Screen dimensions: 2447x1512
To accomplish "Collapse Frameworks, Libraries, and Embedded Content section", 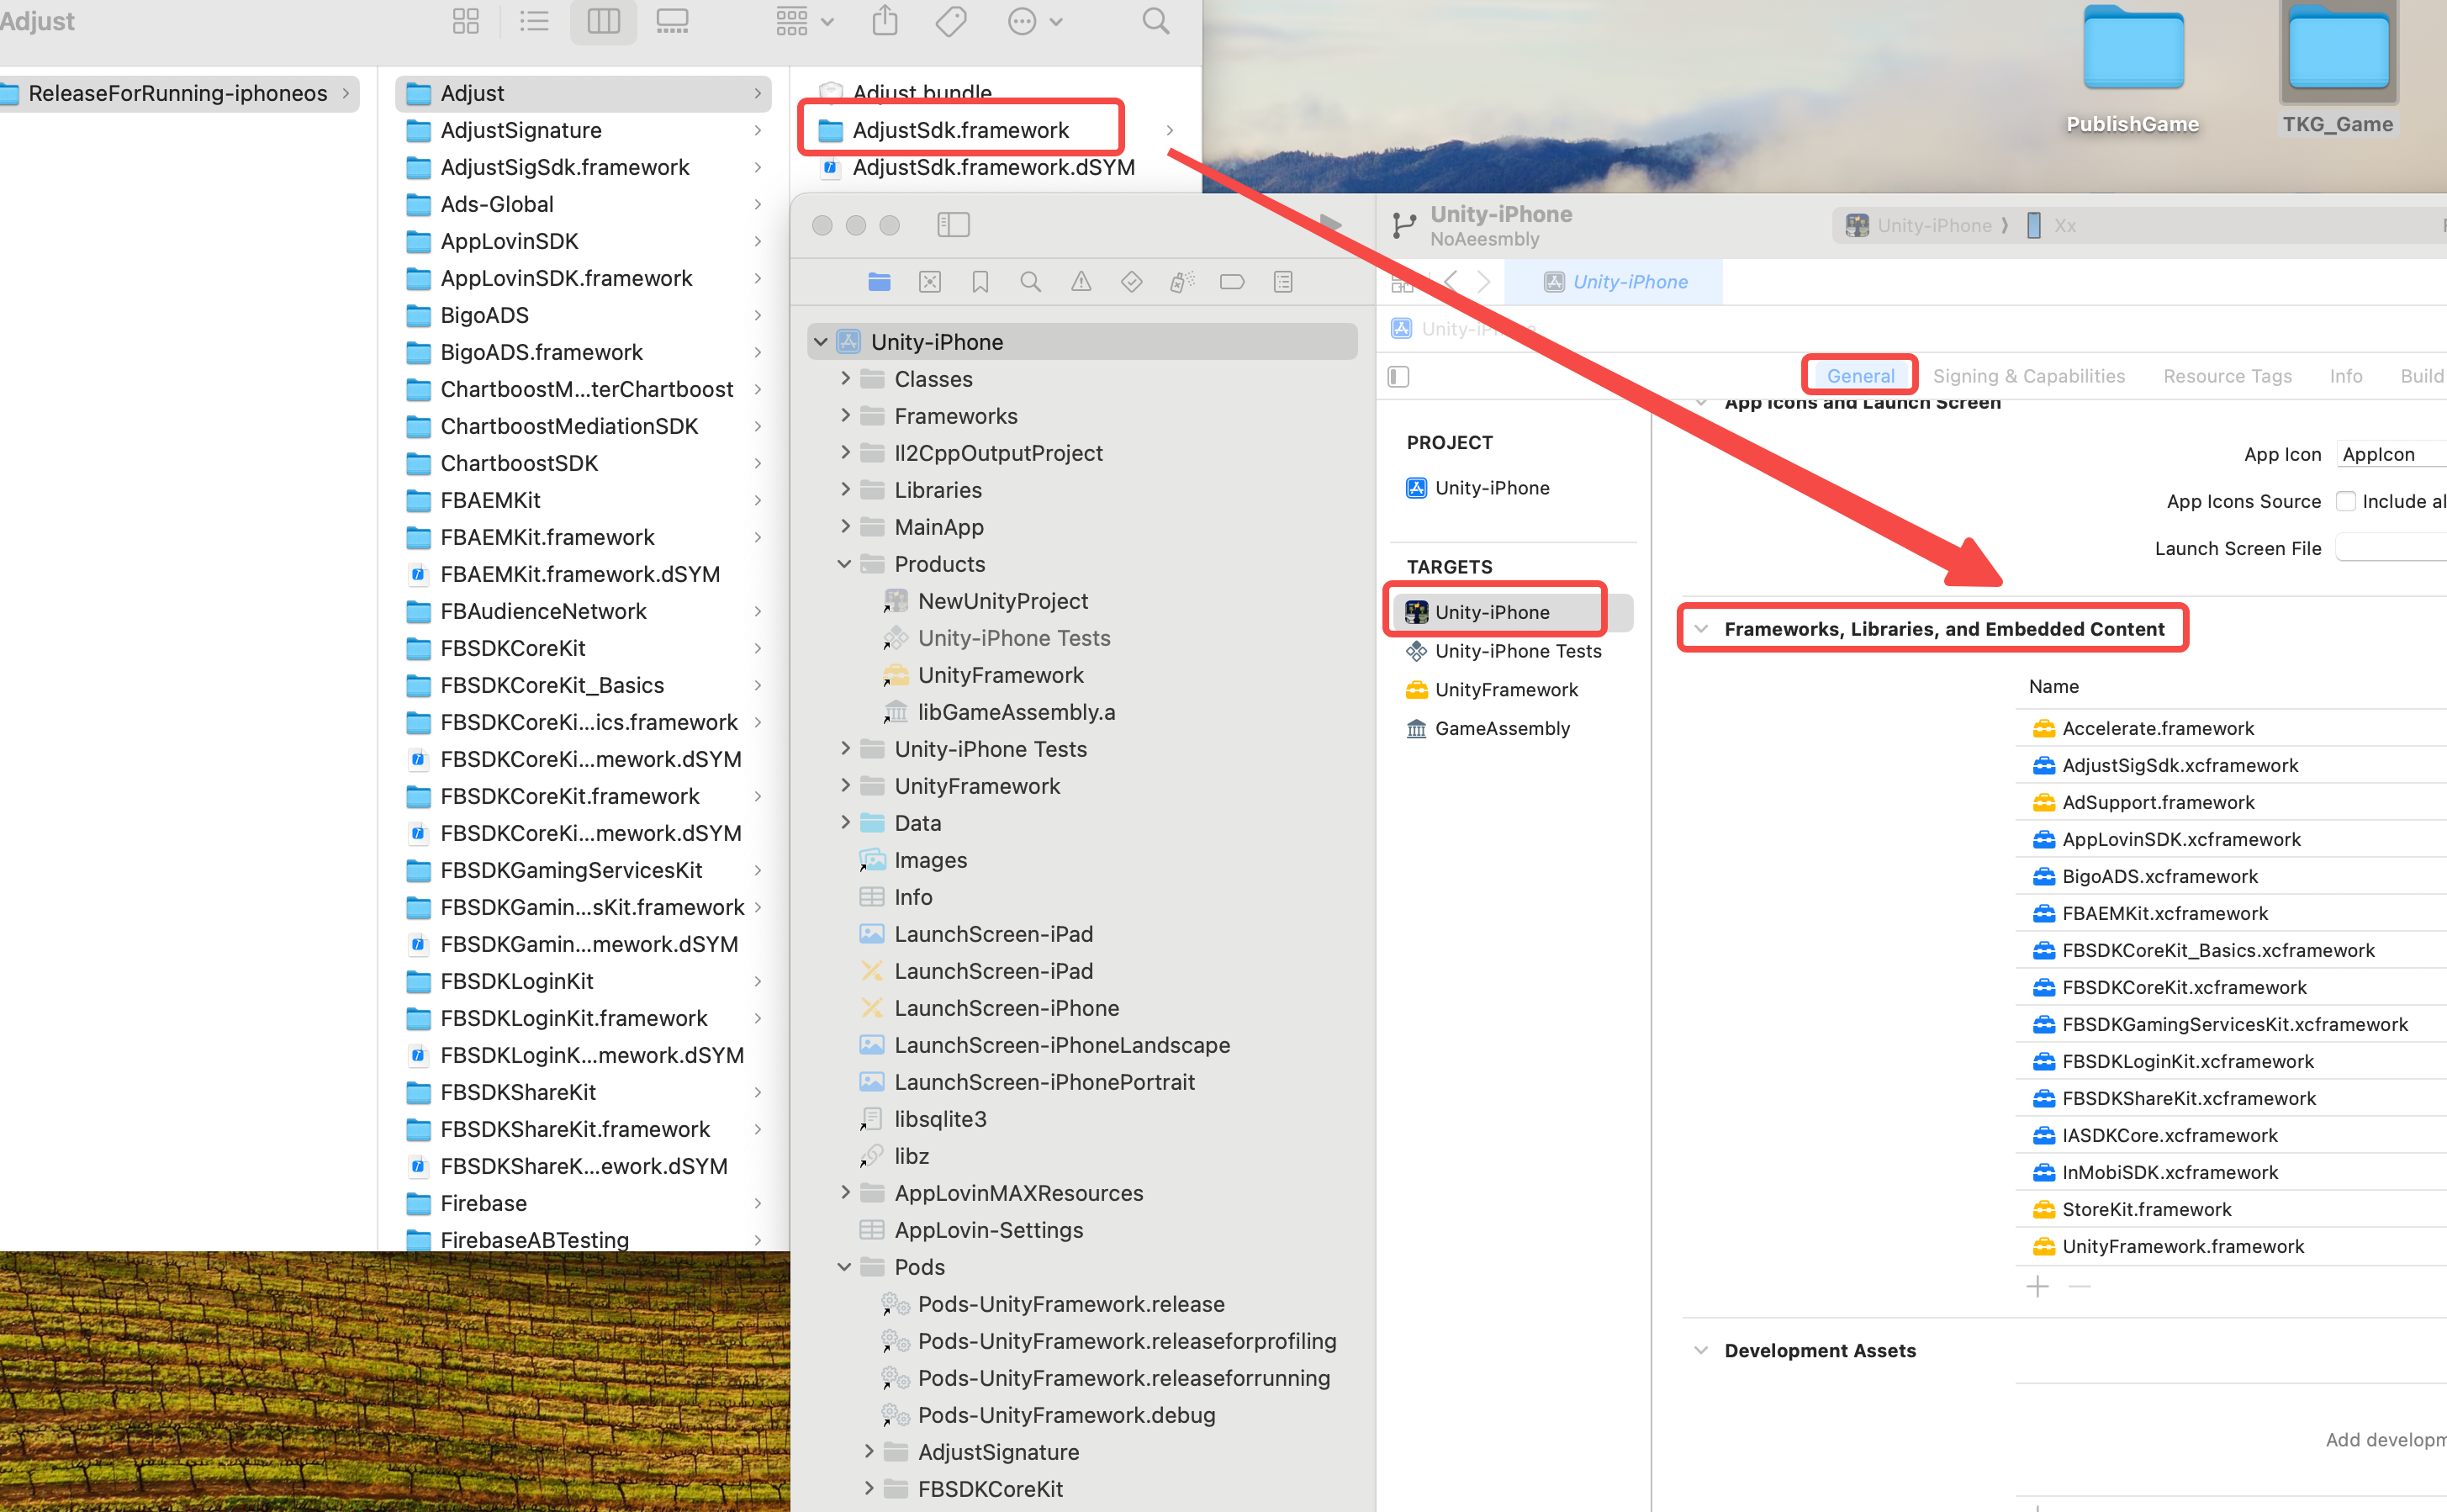I will pyautogui.click(x=1701, y=629).
